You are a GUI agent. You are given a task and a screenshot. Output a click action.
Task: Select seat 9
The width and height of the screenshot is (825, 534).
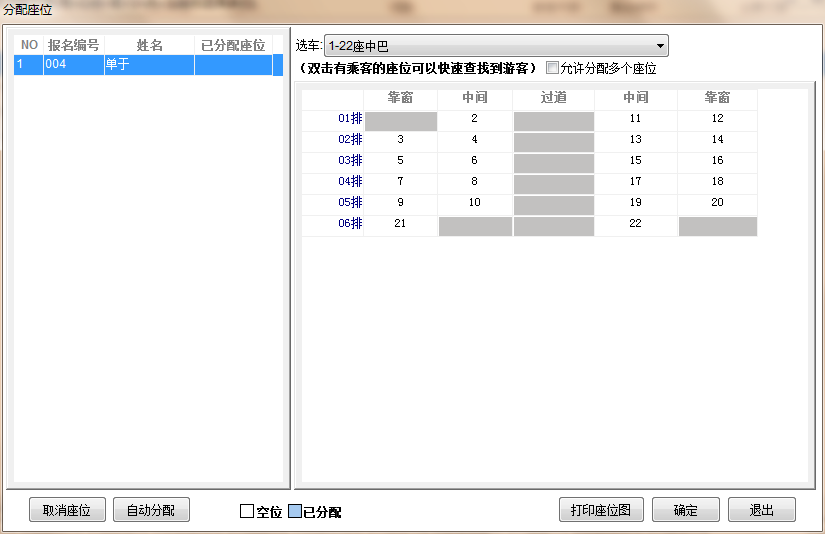400,203
